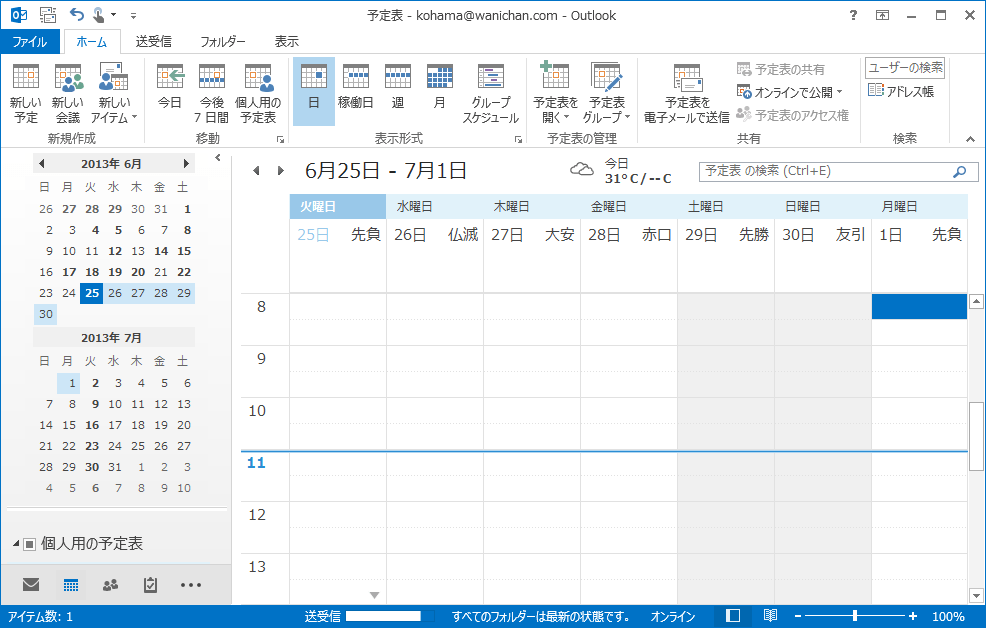Open the personal calendar (個人用の予定表) ribbon button
Image resolution: width=986 pixels, height=628 pixels.
[258, 93]
